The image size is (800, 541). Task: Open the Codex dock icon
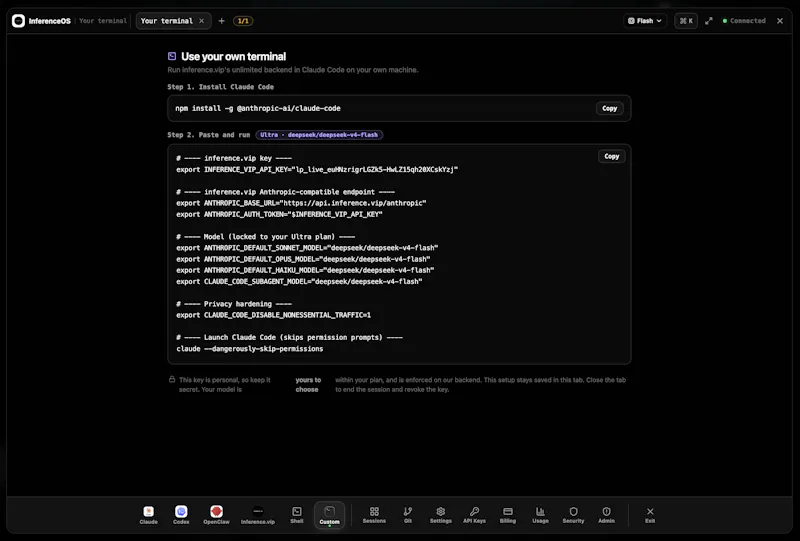181,514
